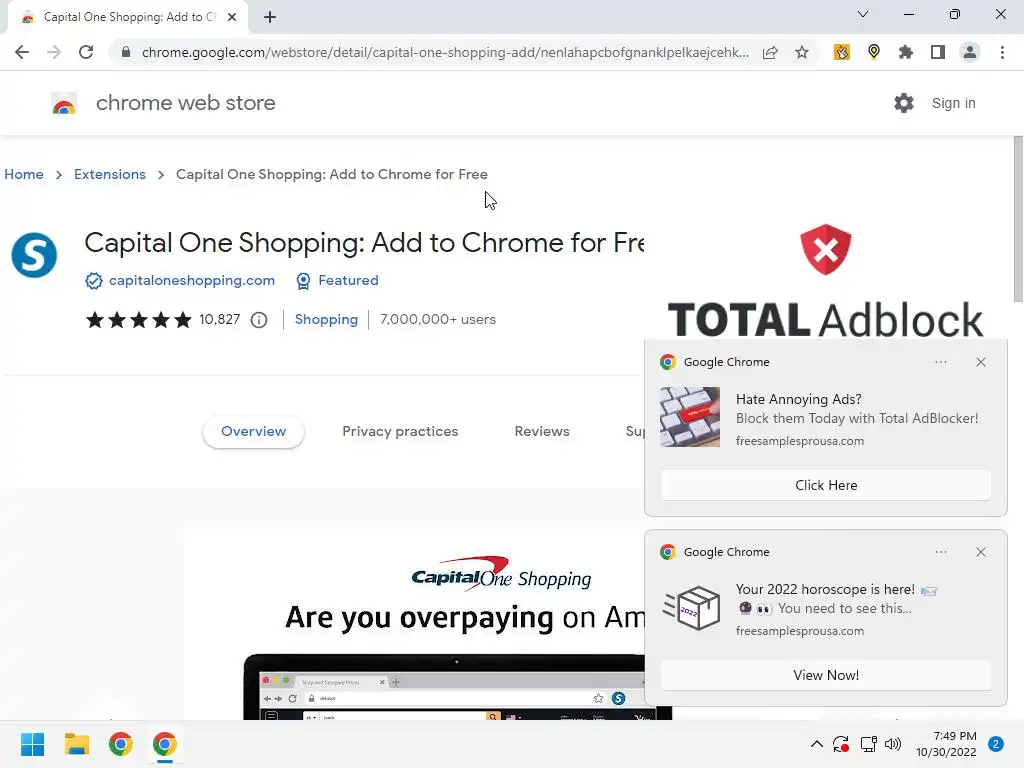The image size is (1024, 768).
Task: Click the Total Adblock shield logo
Action: click(x=825, y=249)
